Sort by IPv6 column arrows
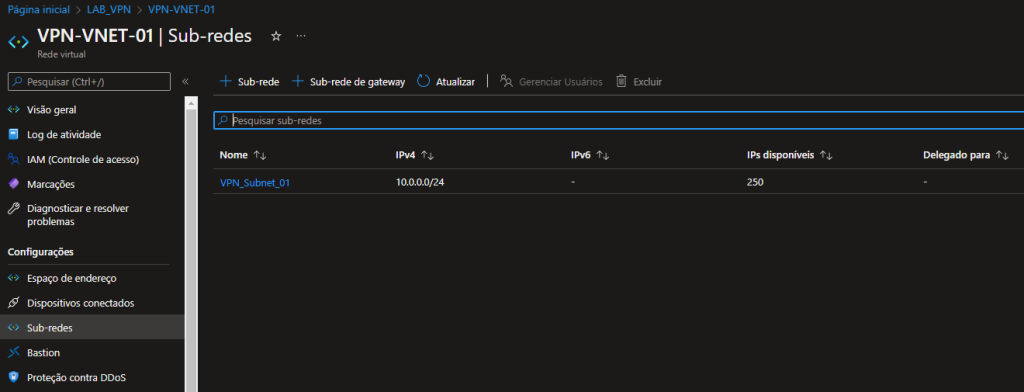The height and width of the screenshot is (392, 1024). (603, 155)
